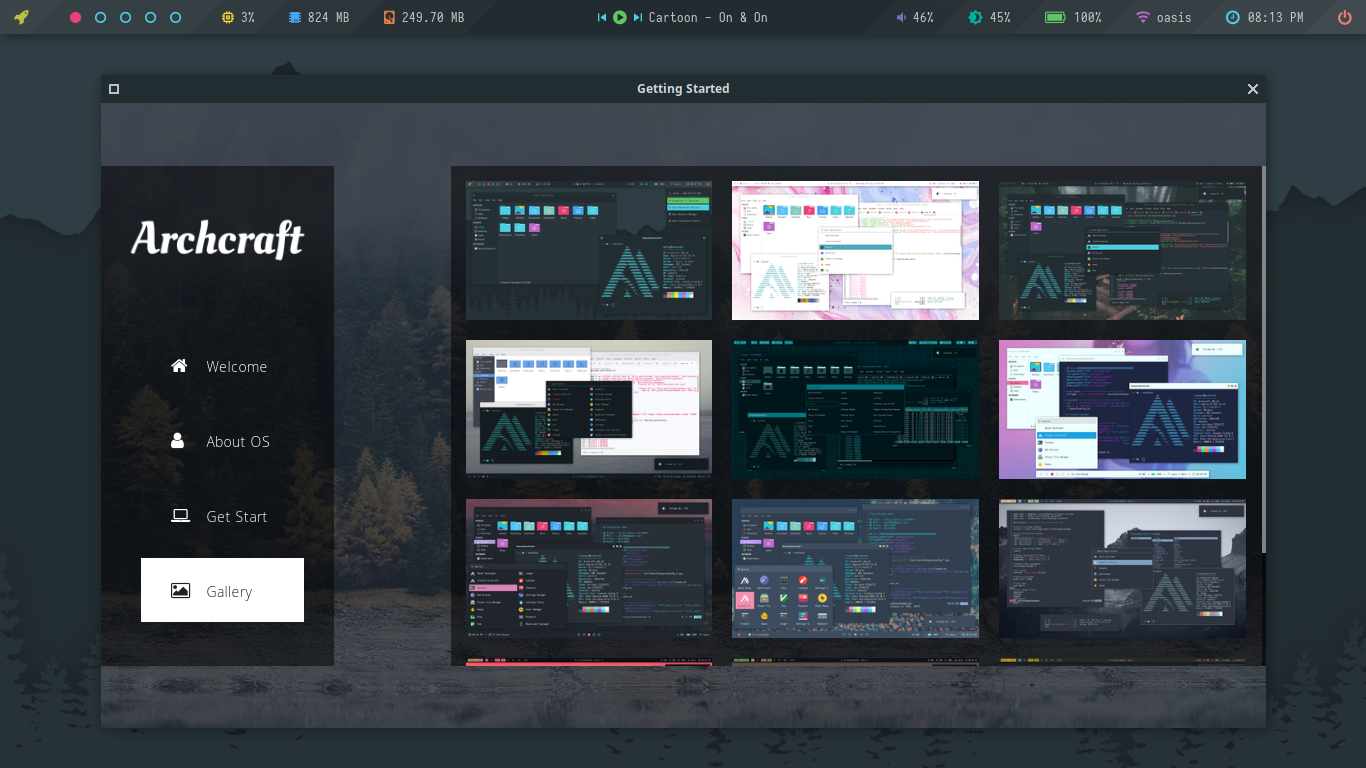The width and height of the screenshot is (1366, 768).
Task: Click the blue memory chip icon
Action: coord(295,18)
